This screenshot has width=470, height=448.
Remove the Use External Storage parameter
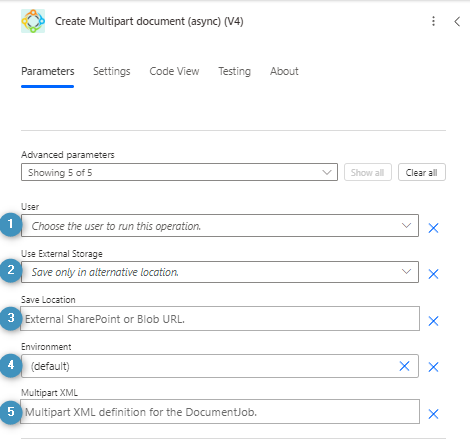point(433,274)
